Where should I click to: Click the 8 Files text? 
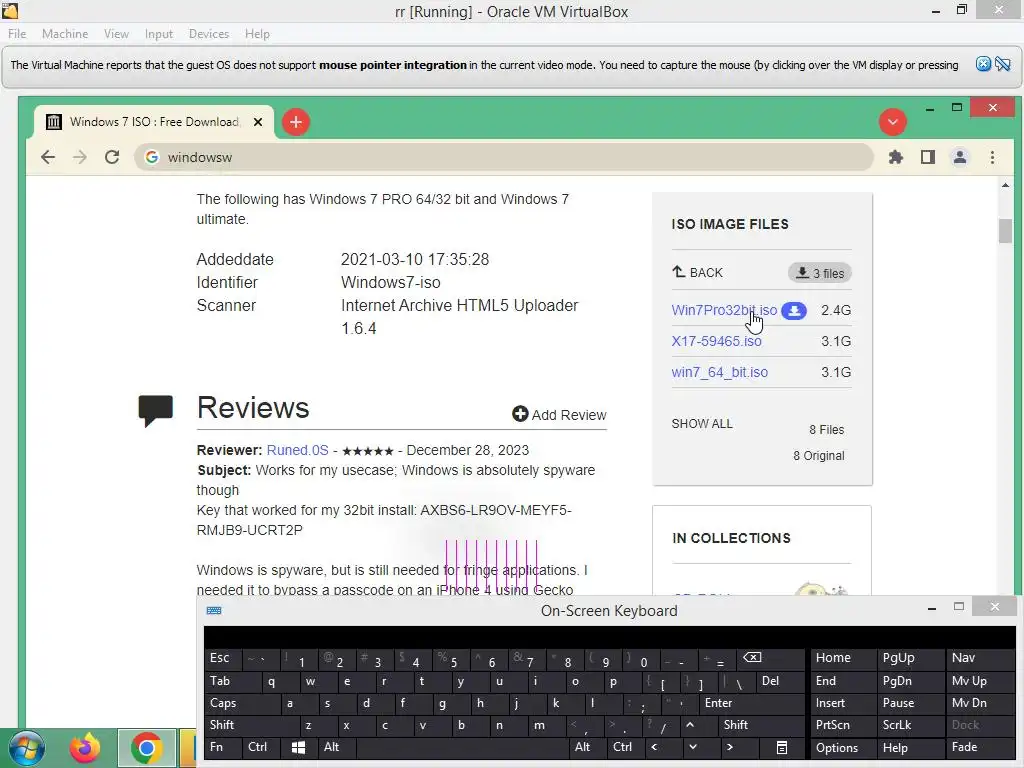tap(827, 430)
